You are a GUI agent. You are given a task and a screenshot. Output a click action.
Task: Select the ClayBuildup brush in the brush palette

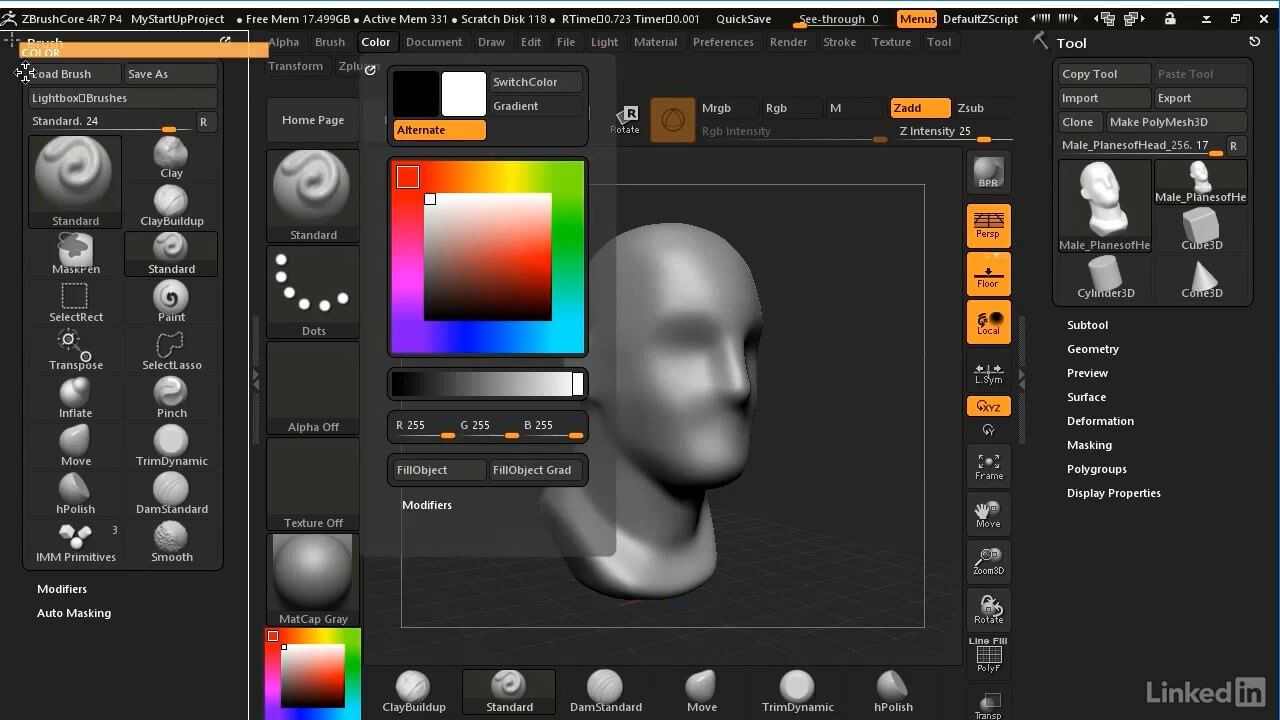click(x=171, y=205)
